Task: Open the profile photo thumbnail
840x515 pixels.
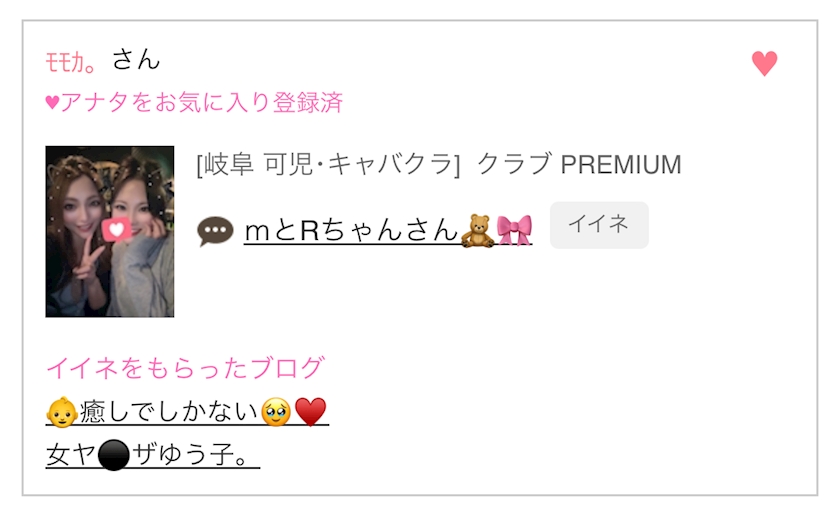Action: (x=110, y=232)
